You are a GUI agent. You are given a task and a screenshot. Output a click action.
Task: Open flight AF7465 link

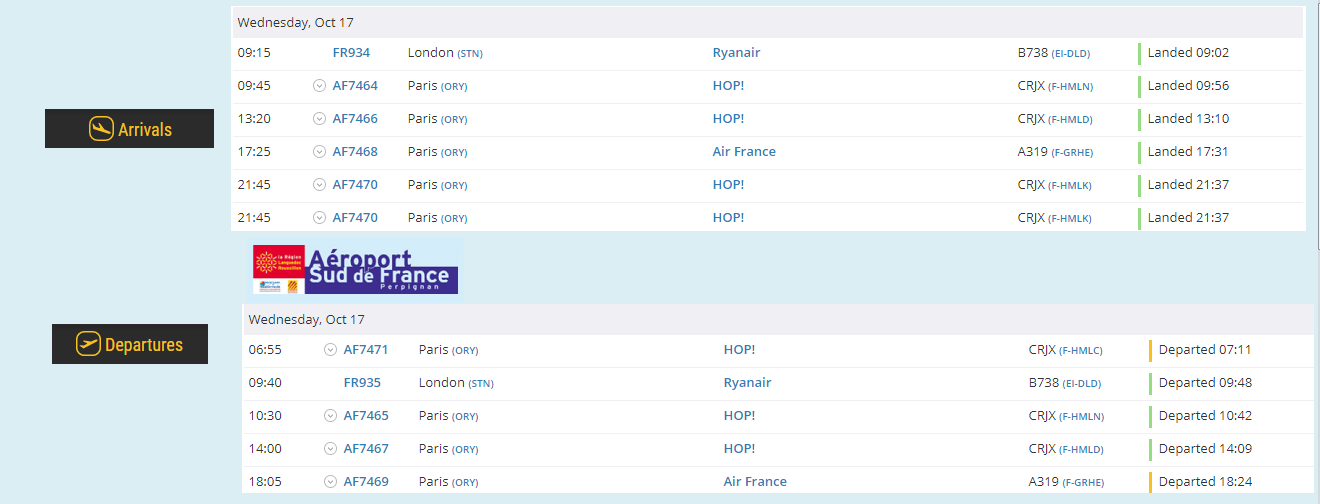[366, 416]
